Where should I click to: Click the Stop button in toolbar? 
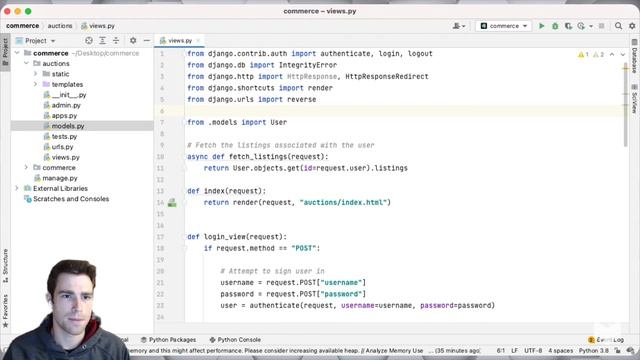tap(601, 26)
